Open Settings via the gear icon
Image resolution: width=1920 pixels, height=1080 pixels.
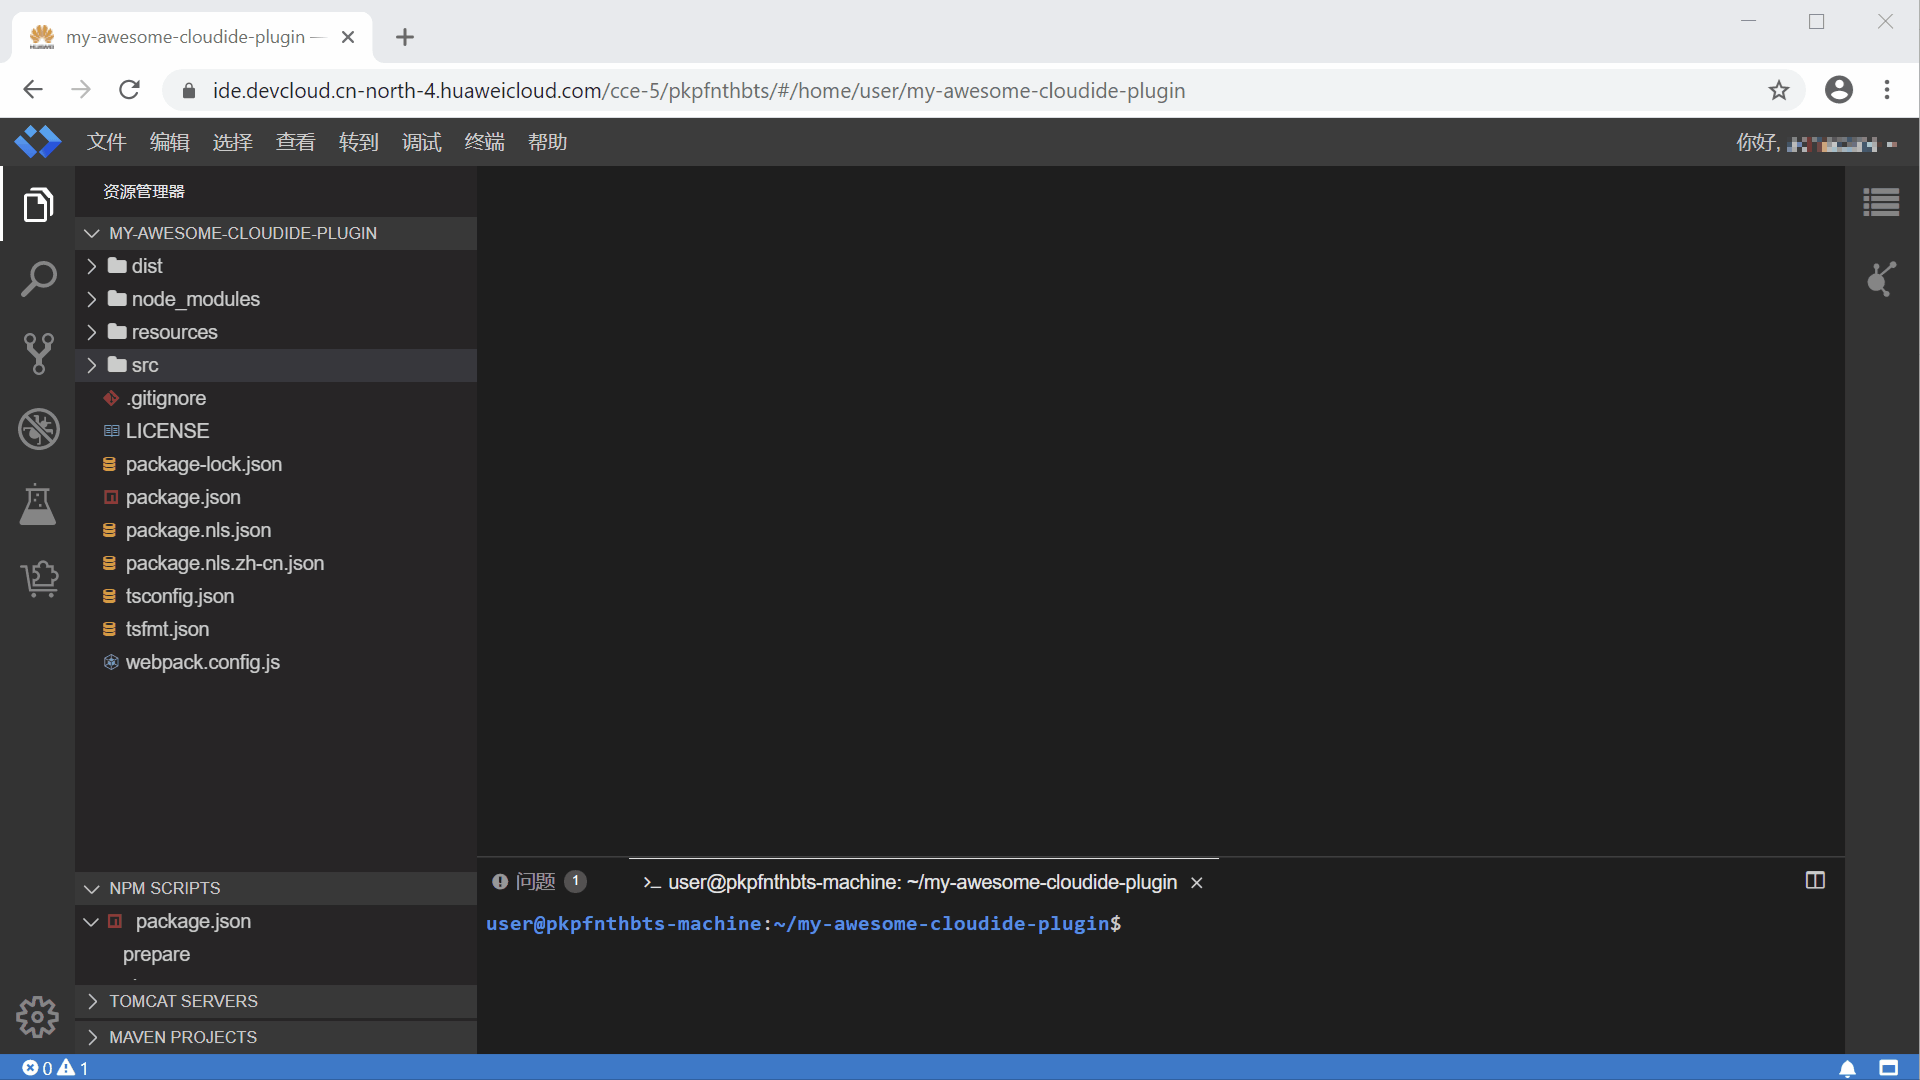pos(38,1017)
